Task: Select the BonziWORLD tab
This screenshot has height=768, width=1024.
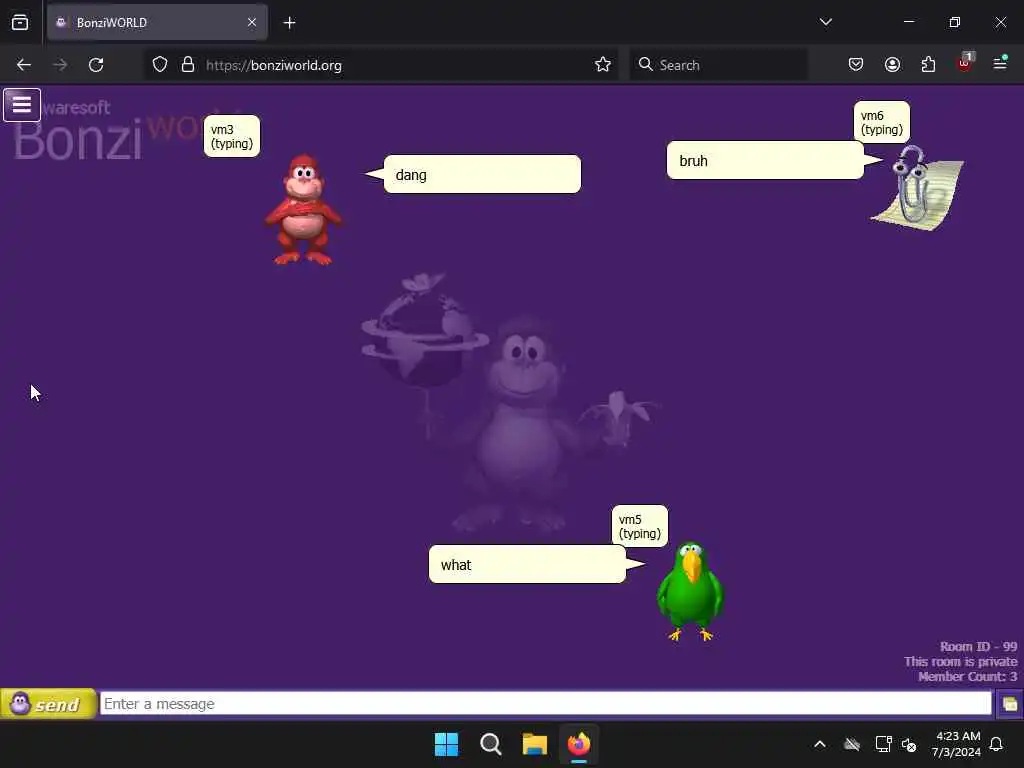Action: tap(157, 22)
